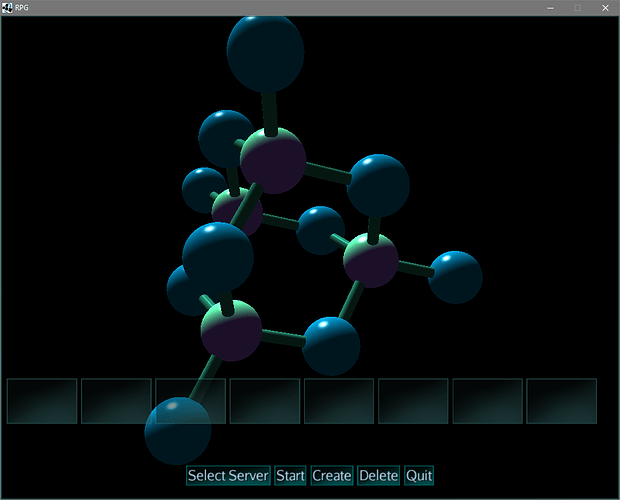Start the game with Start button
Screen dimensions: 620x500
click(290, 475)
